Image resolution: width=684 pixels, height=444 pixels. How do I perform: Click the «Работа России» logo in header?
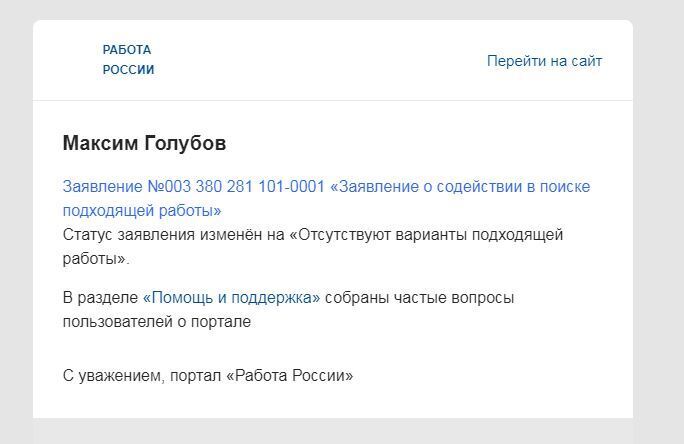click(128, 60)
